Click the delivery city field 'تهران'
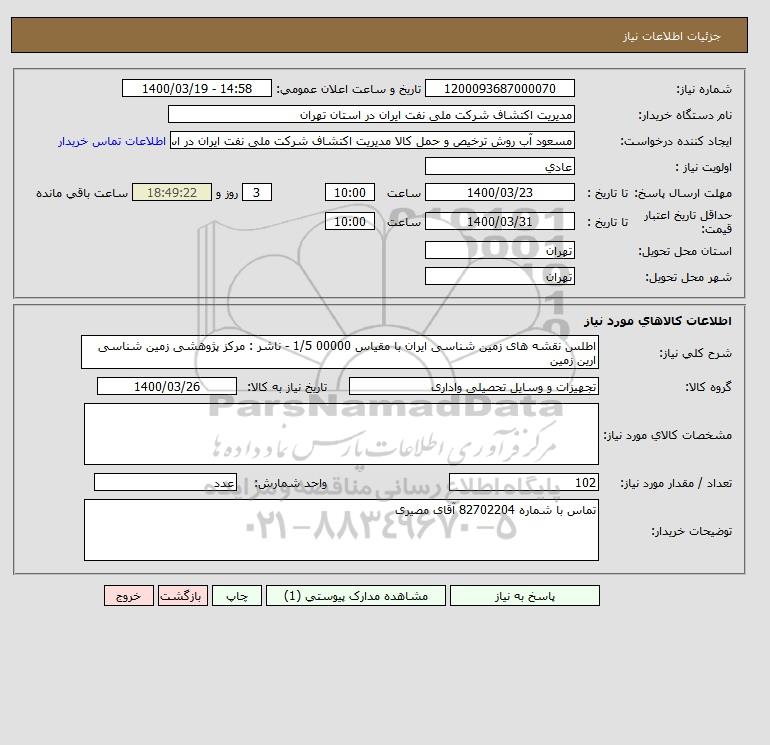The width and height of the screenshot is (770, 745). click(499, 276)
